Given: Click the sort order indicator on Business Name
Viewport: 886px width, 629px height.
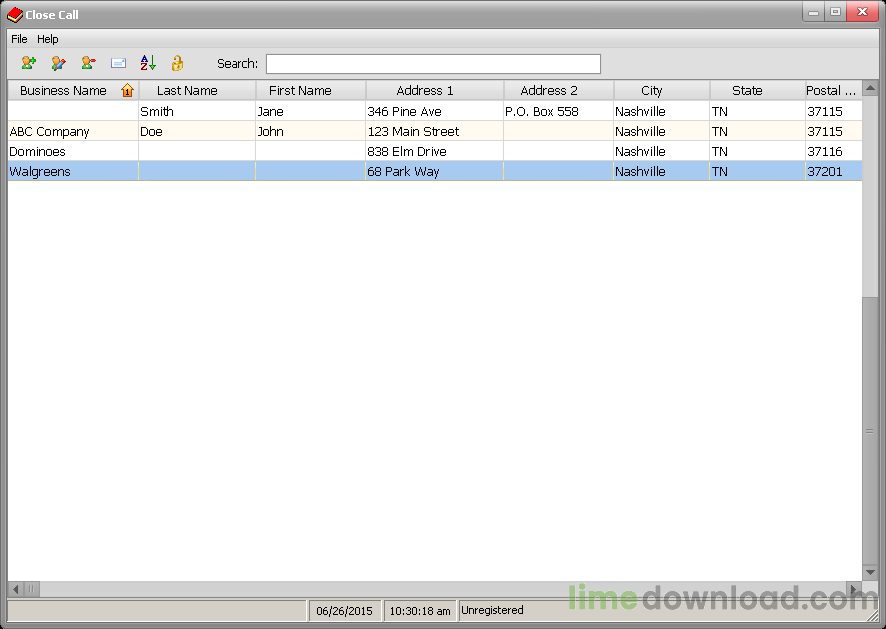Looking at the screenshot, I should [x=127, y=90].
